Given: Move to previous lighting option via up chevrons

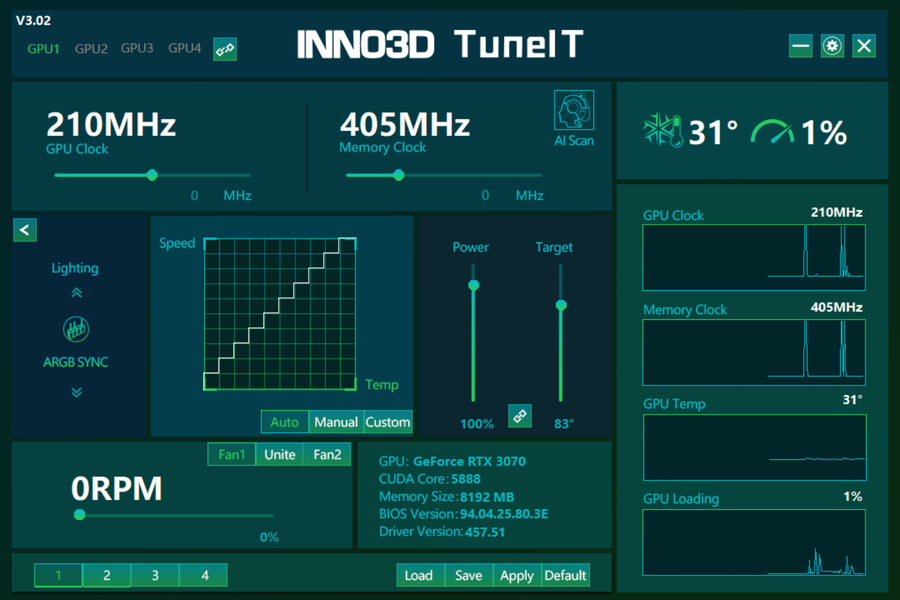Looking at the screenshot, I should [76, 293].
